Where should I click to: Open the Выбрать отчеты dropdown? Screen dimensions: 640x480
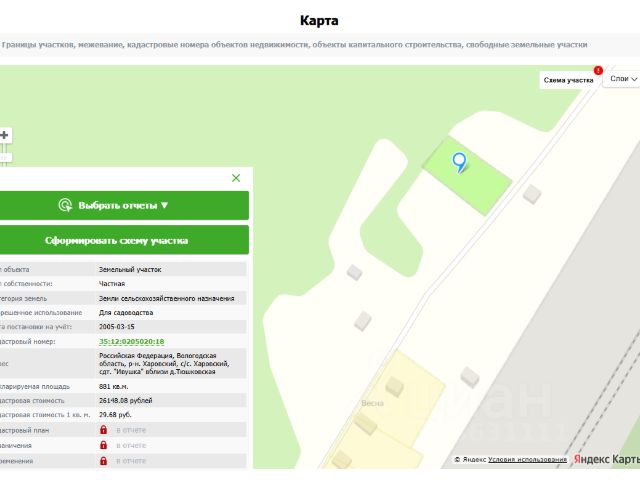[x=123, y=205]
